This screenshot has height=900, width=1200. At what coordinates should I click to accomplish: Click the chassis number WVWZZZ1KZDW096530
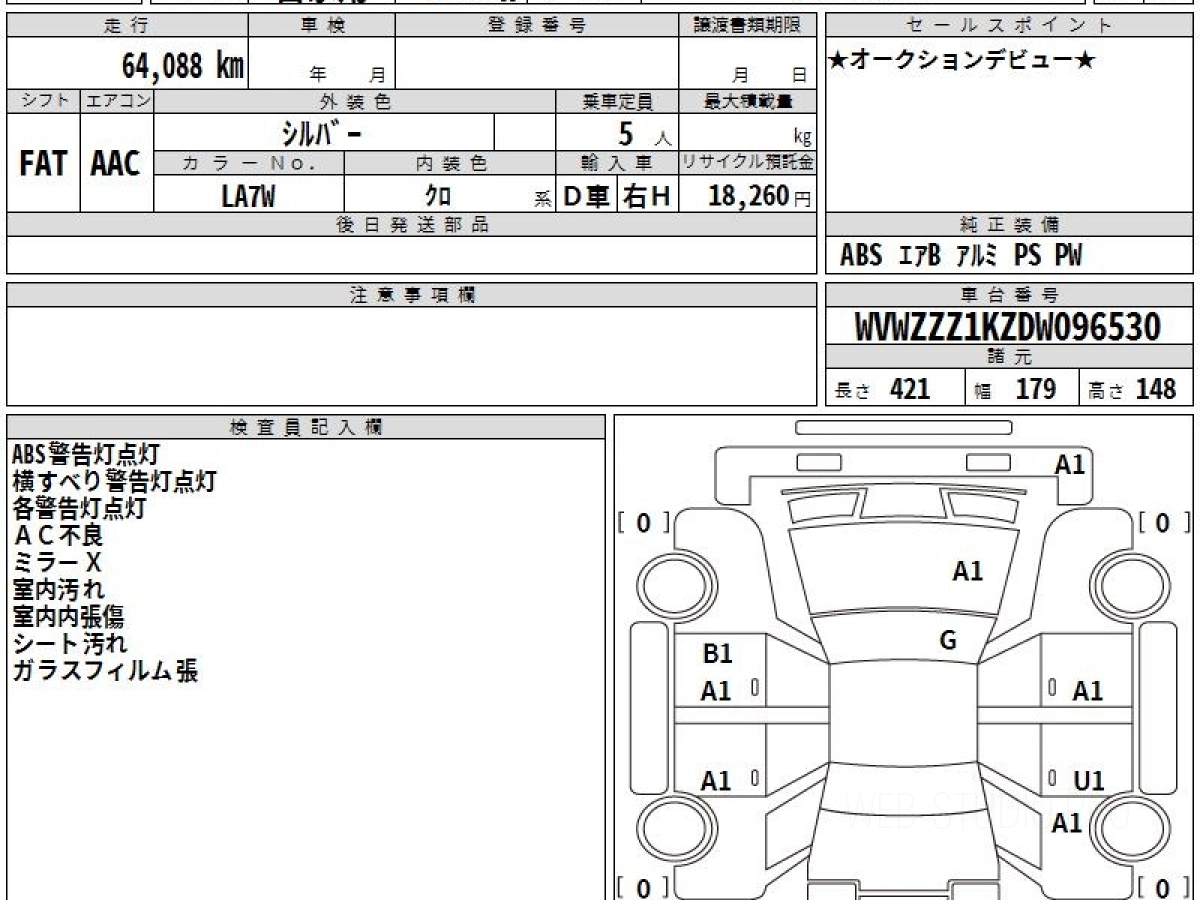pos(1008,327)
